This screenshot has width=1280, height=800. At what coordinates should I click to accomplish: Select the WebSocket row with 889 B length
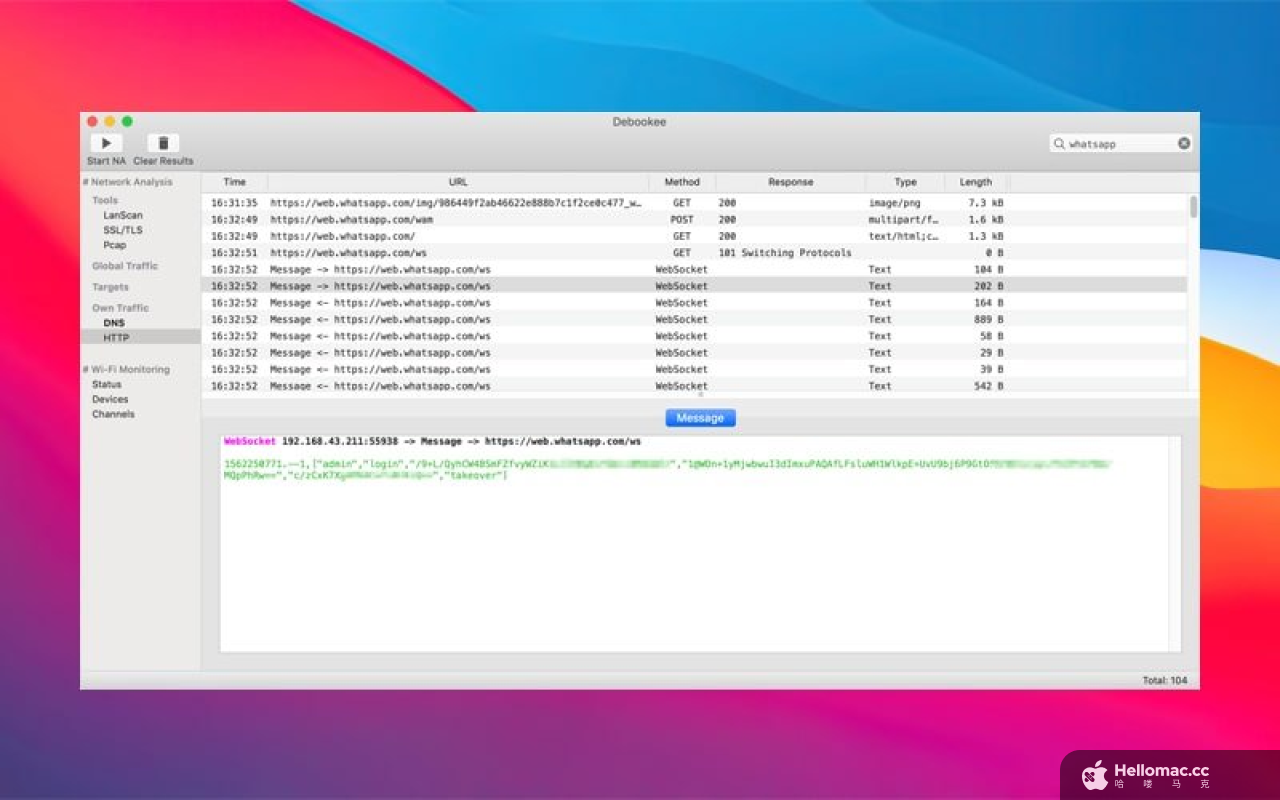pyautogui.click(x=695, y=319)
